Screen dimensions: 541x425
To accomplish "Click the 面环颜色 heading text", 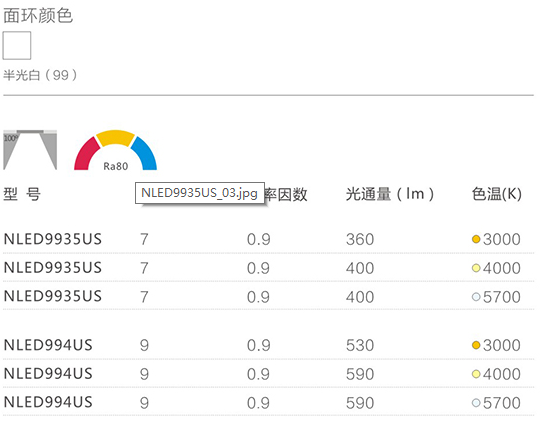I will tap(38, 16).
